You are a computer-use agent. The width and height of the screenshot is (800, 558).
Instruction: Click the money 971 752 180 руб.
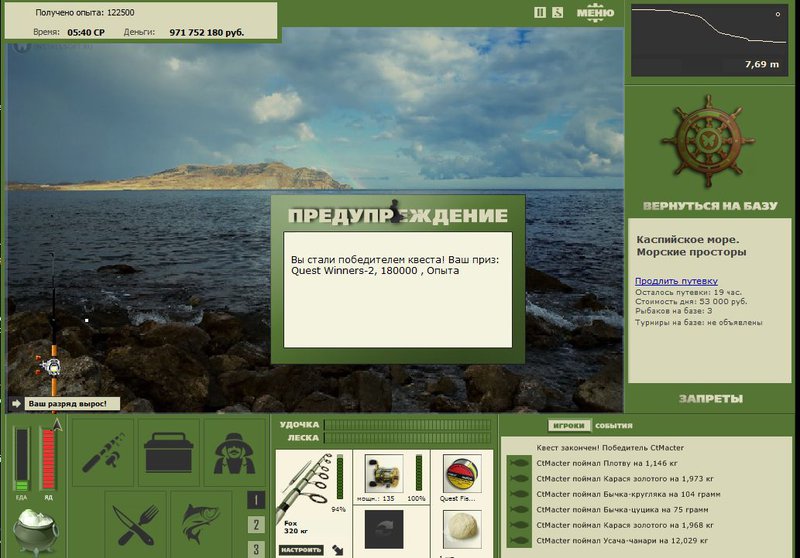(207, 33)
